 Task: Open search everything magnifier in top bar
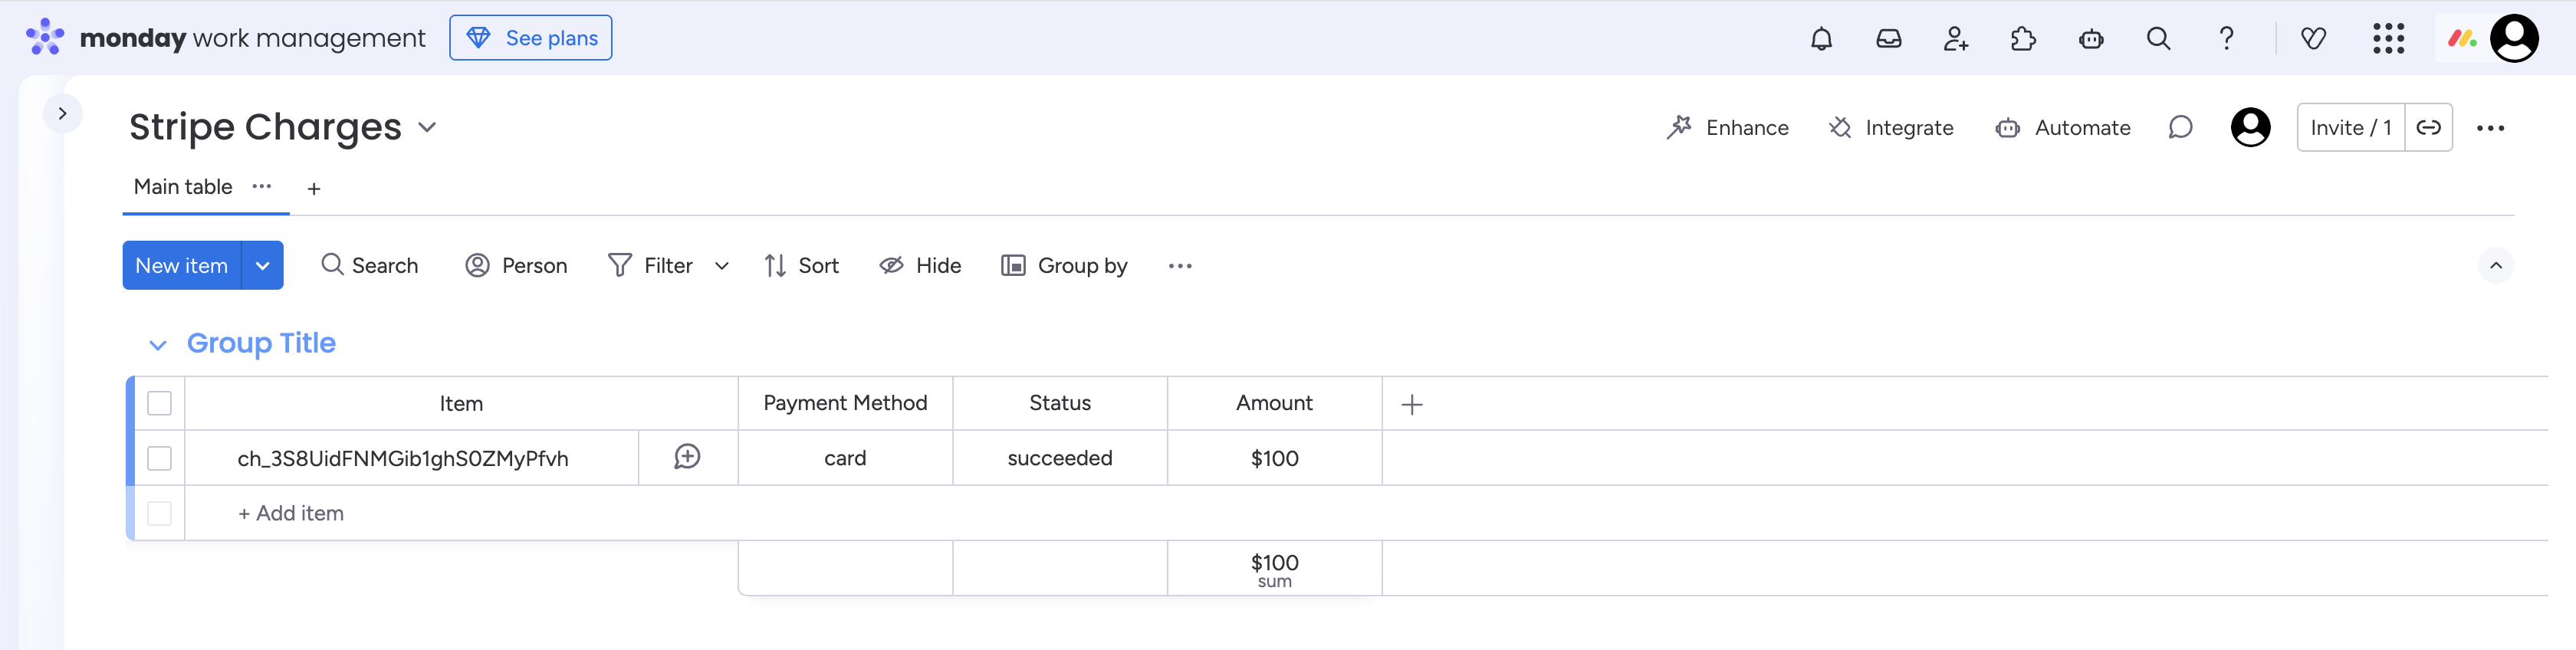click(x=2158, y=39)
